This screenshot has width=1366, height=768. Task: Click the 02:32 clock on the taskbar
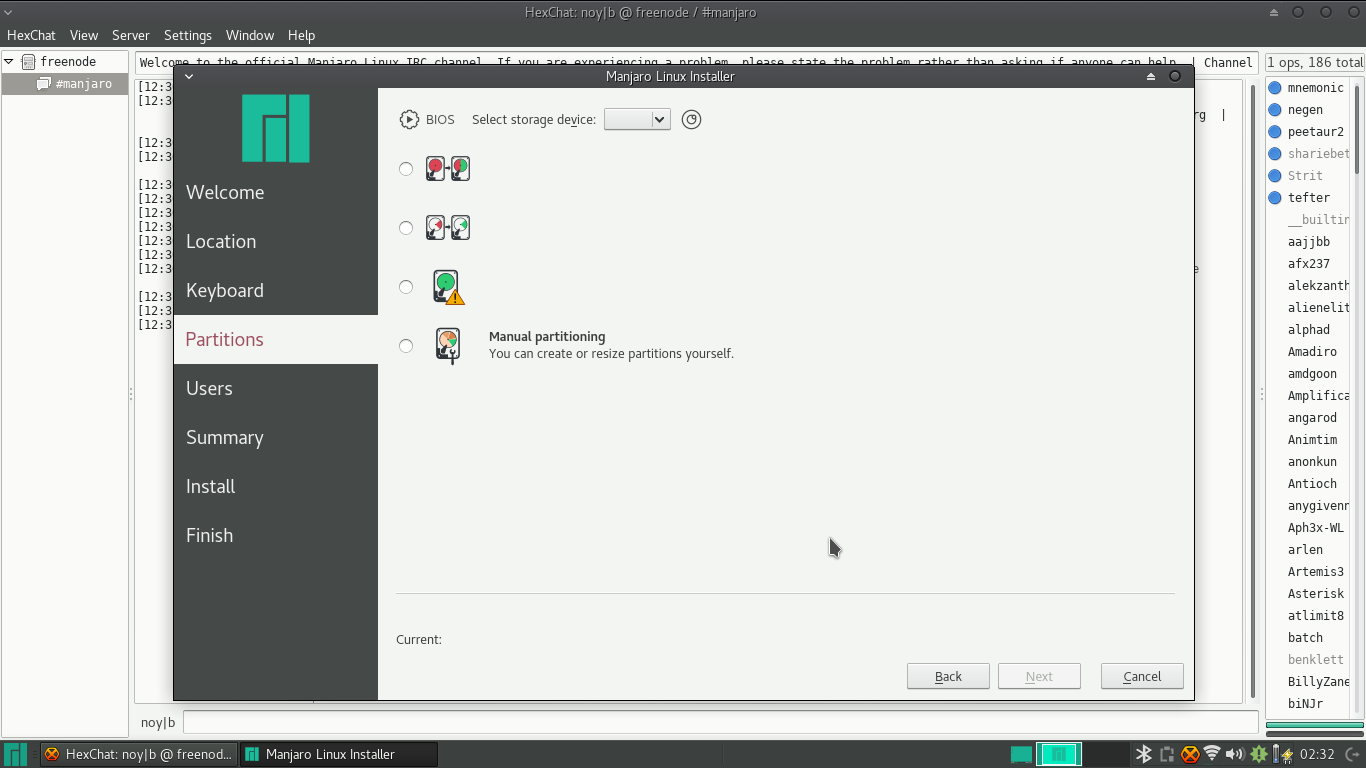tap(1317, 754)
